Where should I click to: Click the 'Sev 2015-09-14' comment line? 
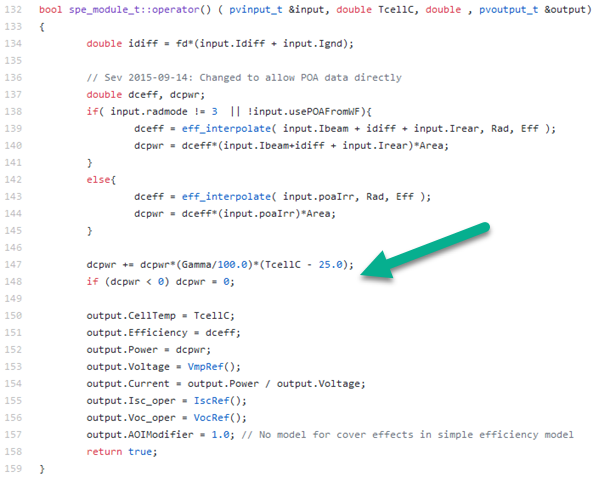[x=244, y=78]
